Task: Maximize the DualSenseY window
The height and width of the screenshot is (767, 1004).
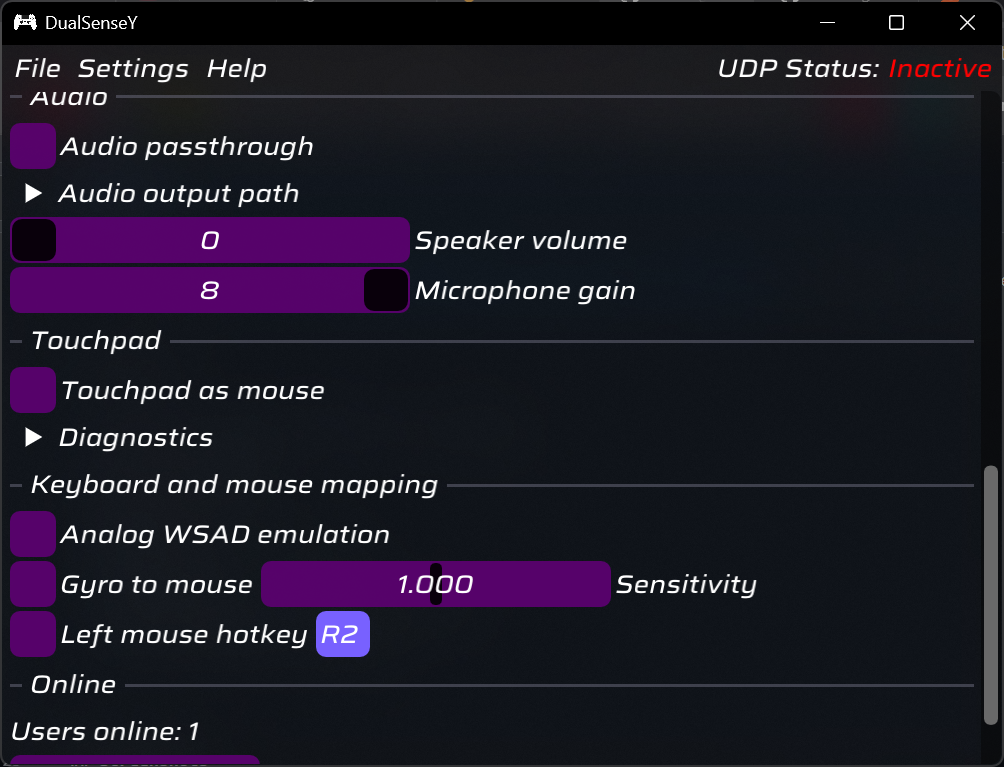Action: tap(897, 22)
